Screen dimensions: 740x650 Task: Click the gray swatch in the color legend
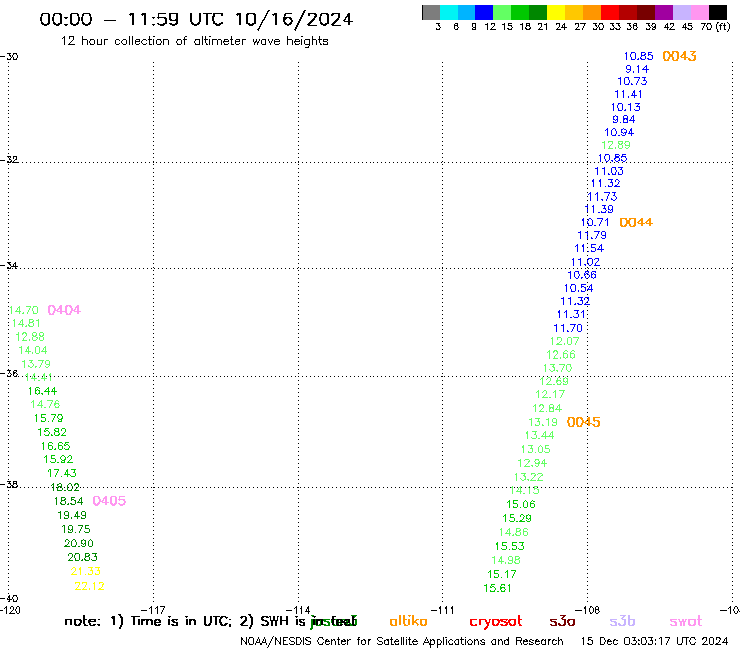[431, 12]
